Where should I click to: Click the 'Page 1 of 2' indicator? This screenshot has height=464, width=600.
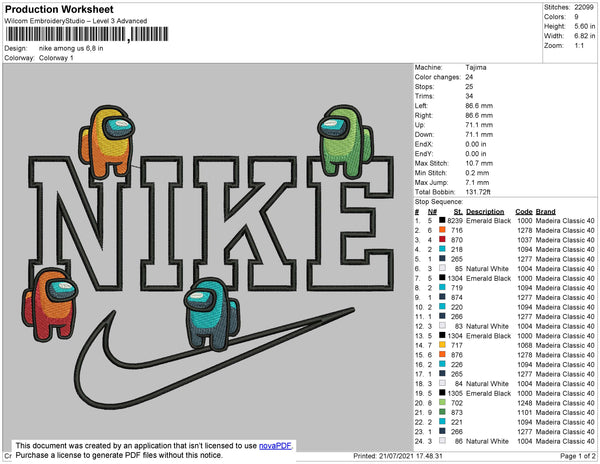578,456
